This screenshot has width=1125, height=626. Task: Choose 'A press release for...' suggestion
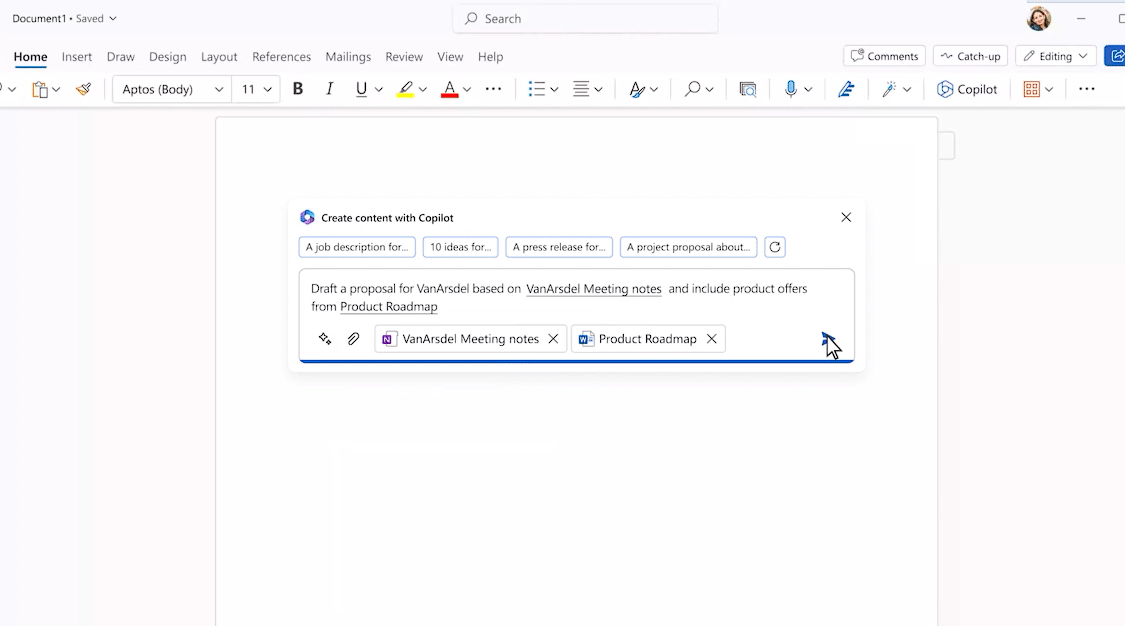click(559, 247)
